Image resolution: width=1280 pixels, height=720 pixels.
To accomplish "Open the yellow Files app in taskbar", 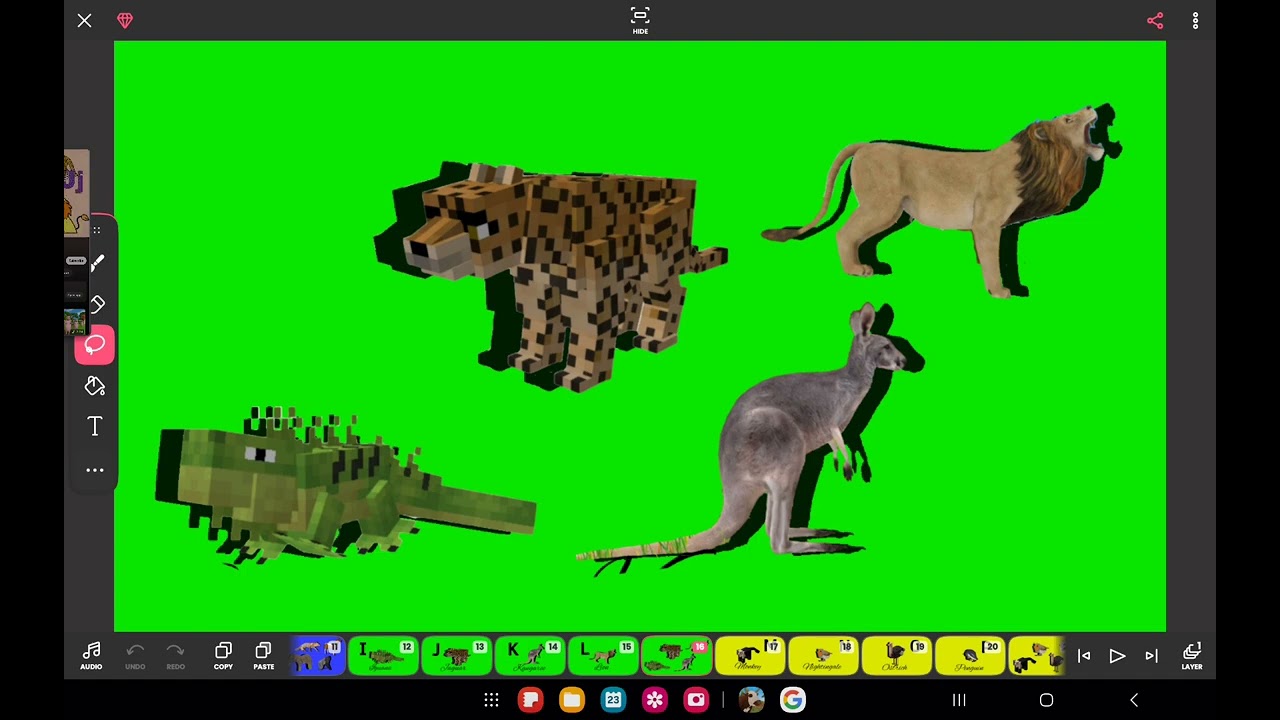I will tap(572, 700).
